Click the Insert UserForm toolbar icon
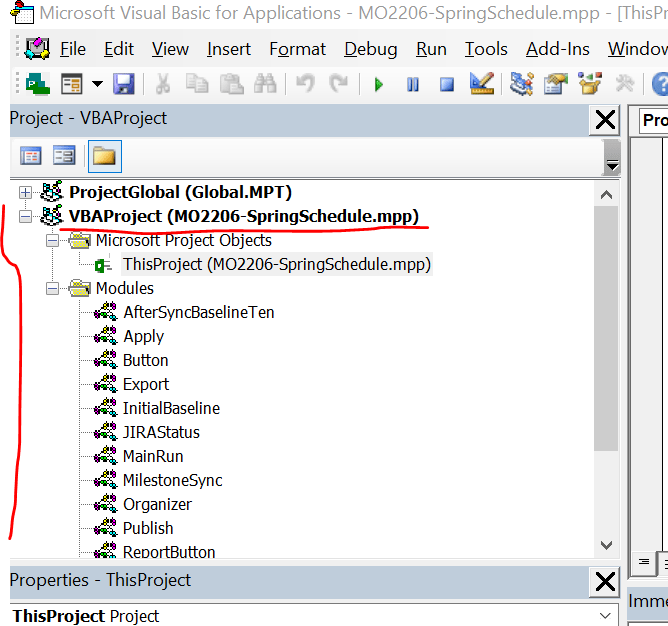 72,84
